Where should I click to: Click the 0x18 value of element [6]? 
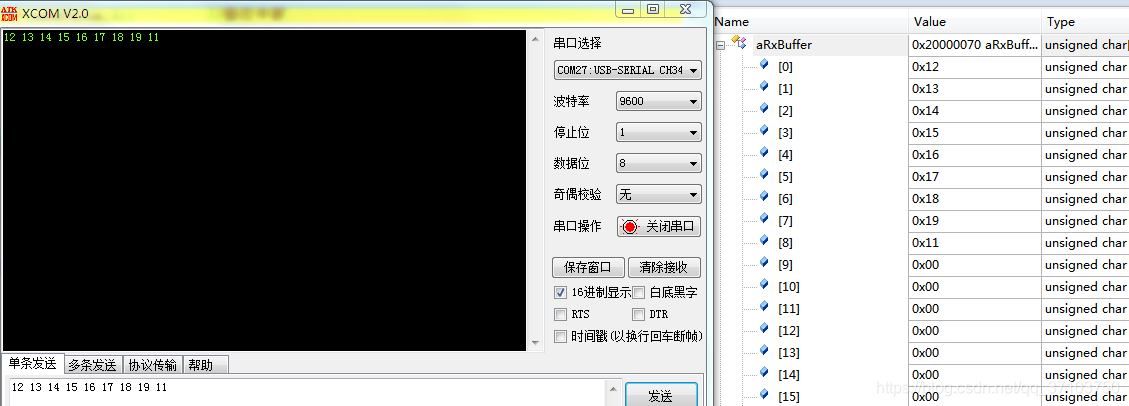(x=974, y=199)
